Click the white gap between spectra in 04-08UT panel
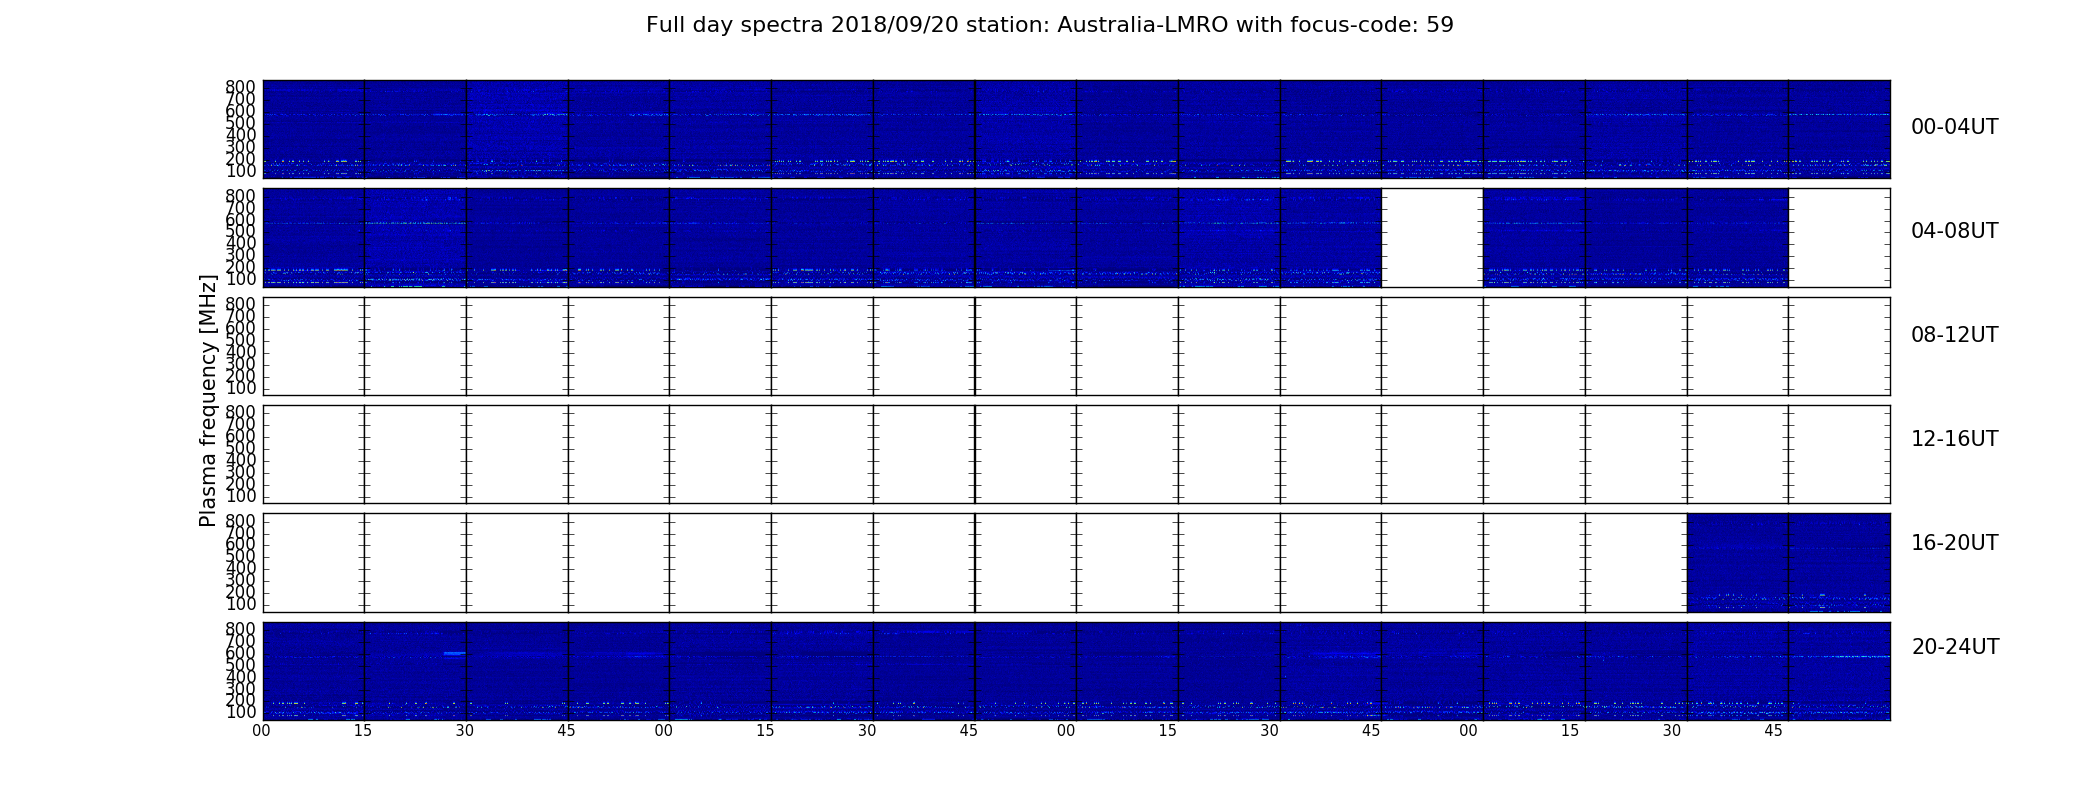2100x800 pixels. (x=1432, y=238)
